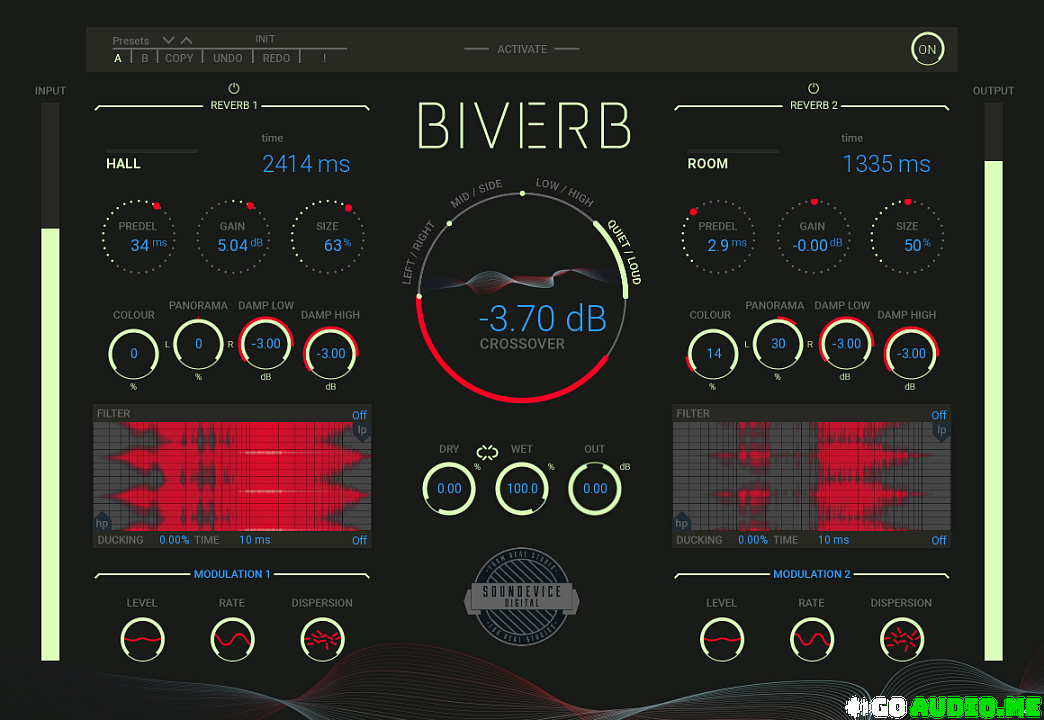Click Reverb 2 DAMP LOW knob

tap(846, 344)
